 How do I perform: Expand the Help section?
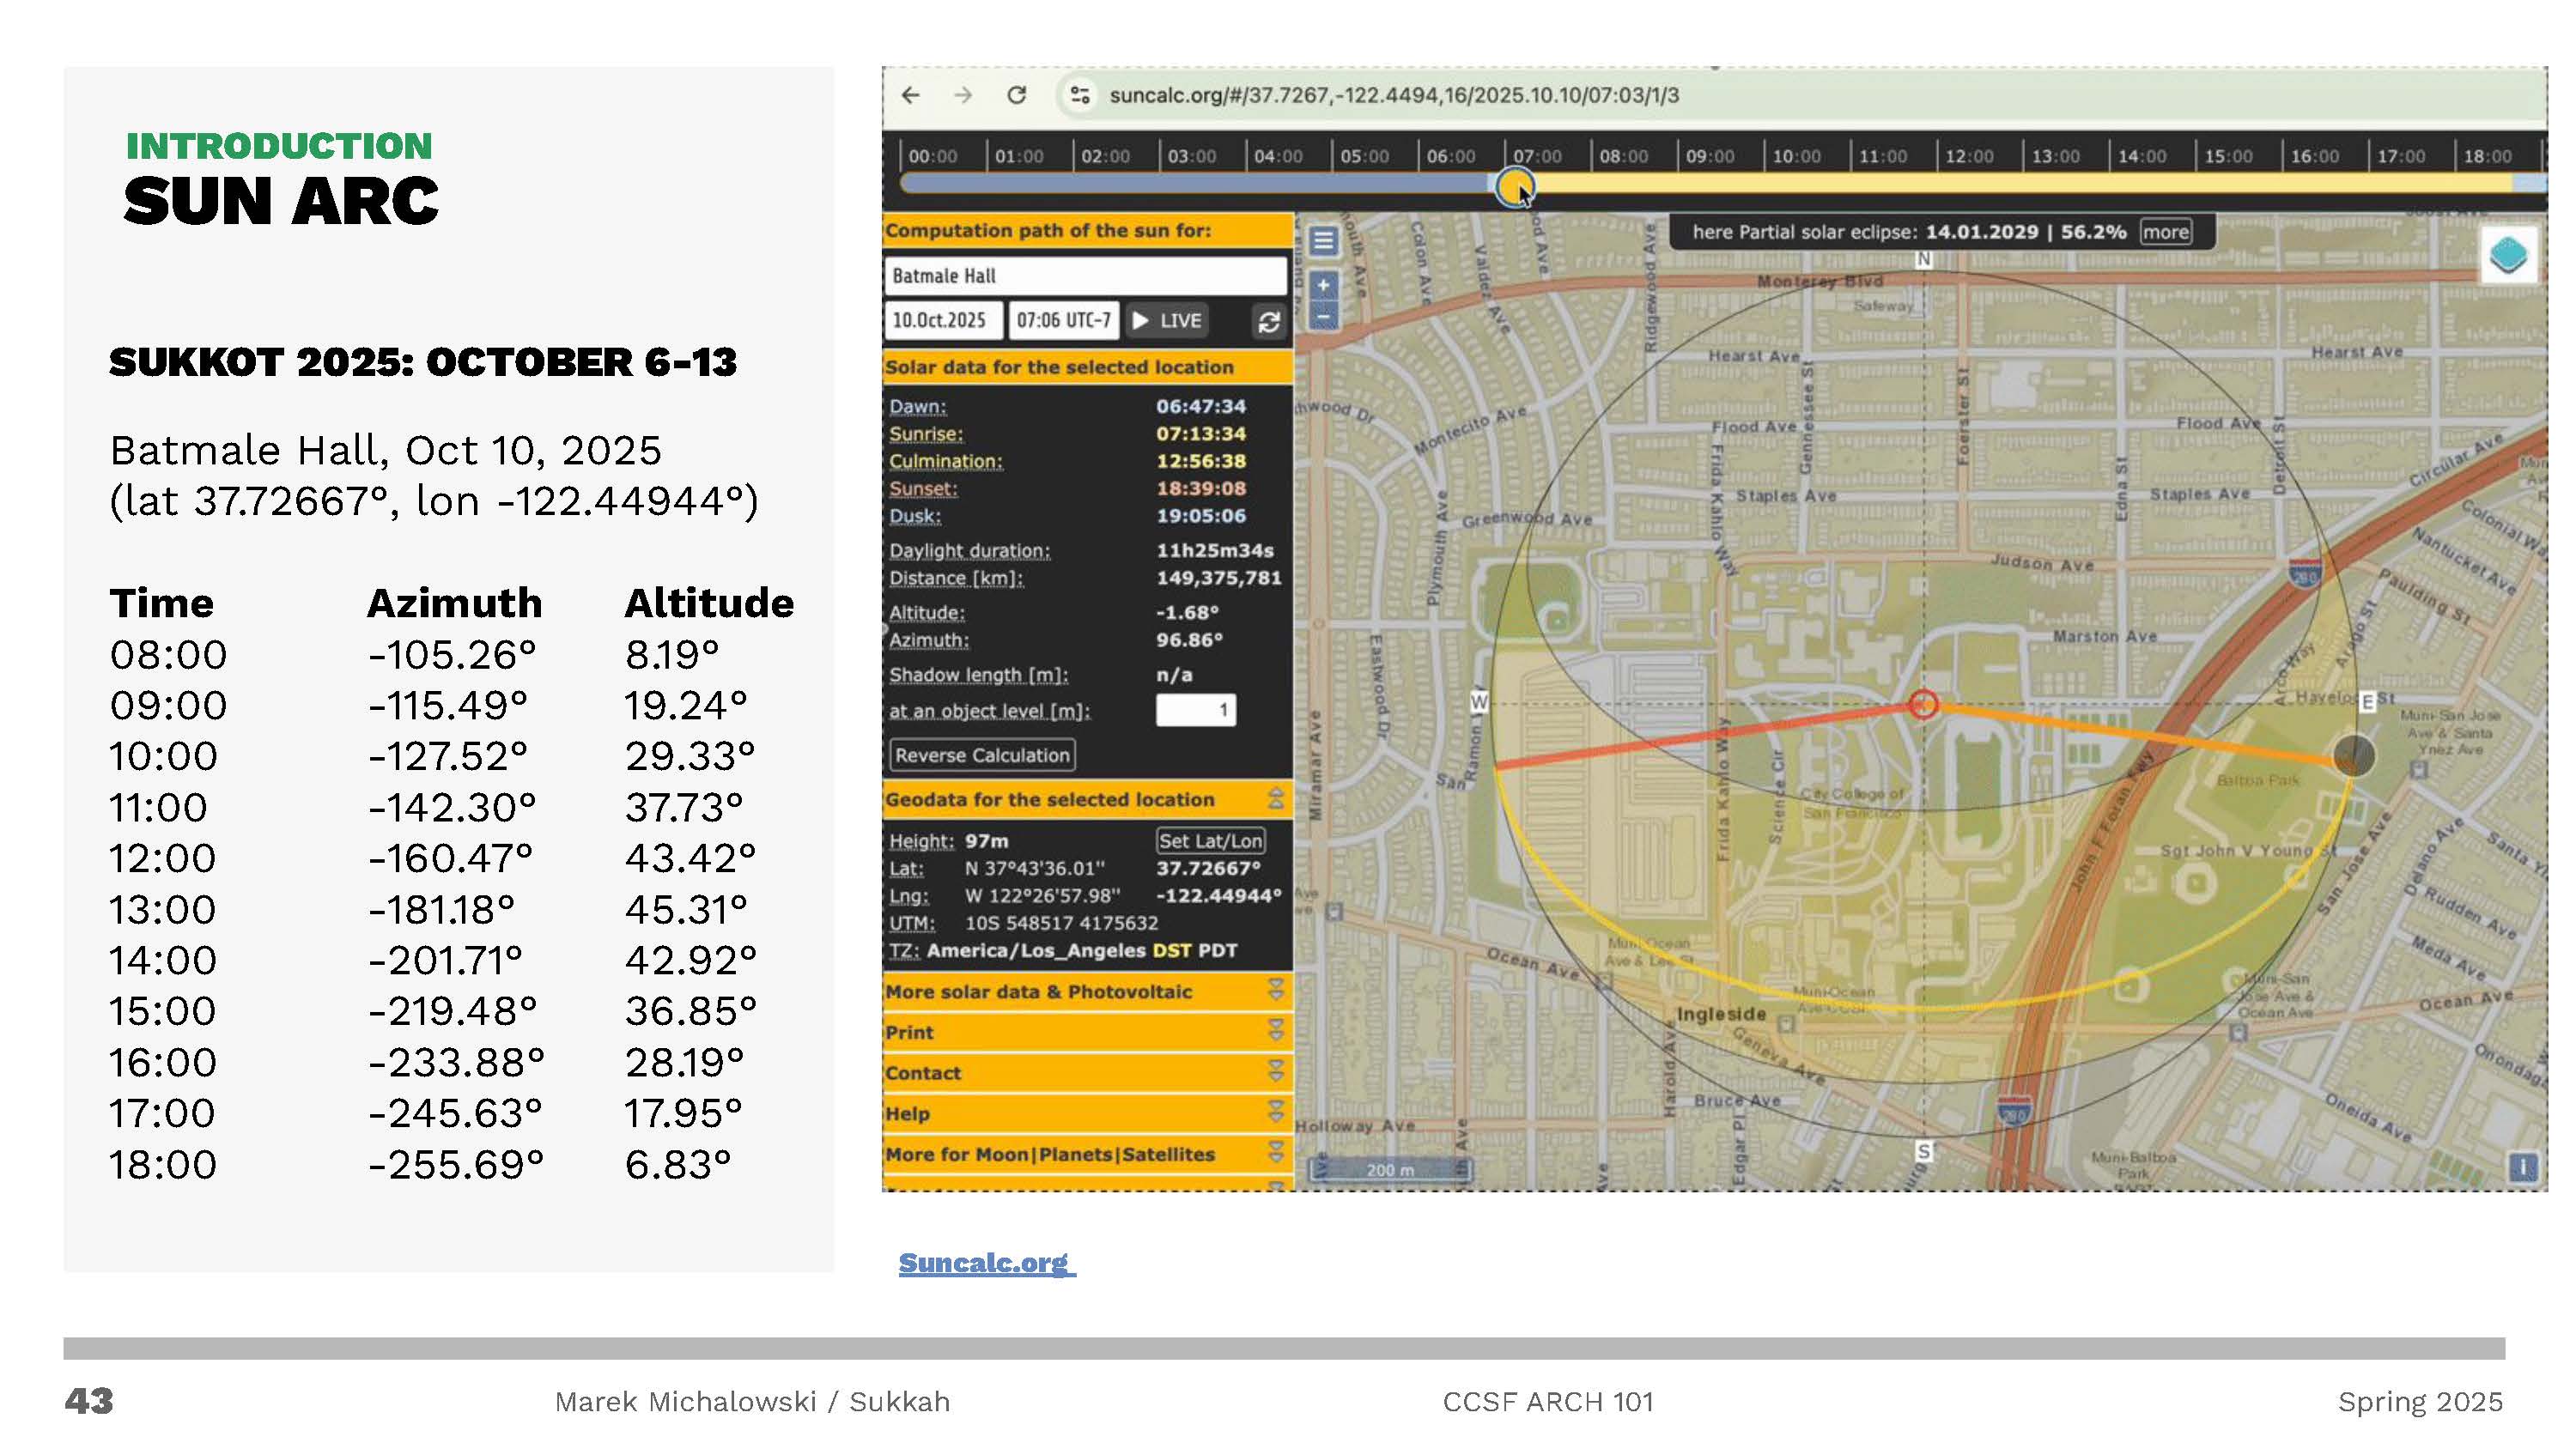click(1276, 1113)
